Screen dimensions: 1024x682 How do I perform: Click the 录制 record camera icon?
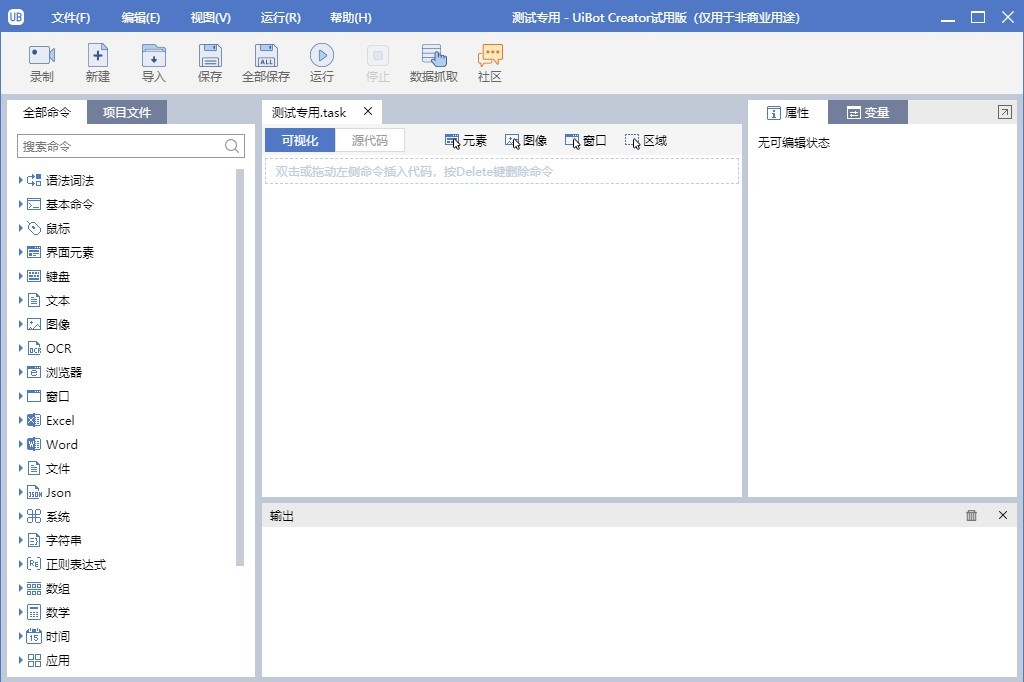pyautogui.click(x=42, y=56)
